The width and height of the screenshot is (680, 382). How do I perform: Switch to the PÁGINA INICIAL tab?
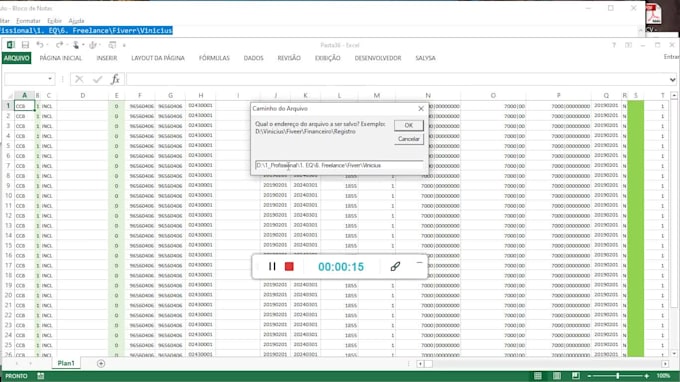pyautogui.click(x=61, y=58)
